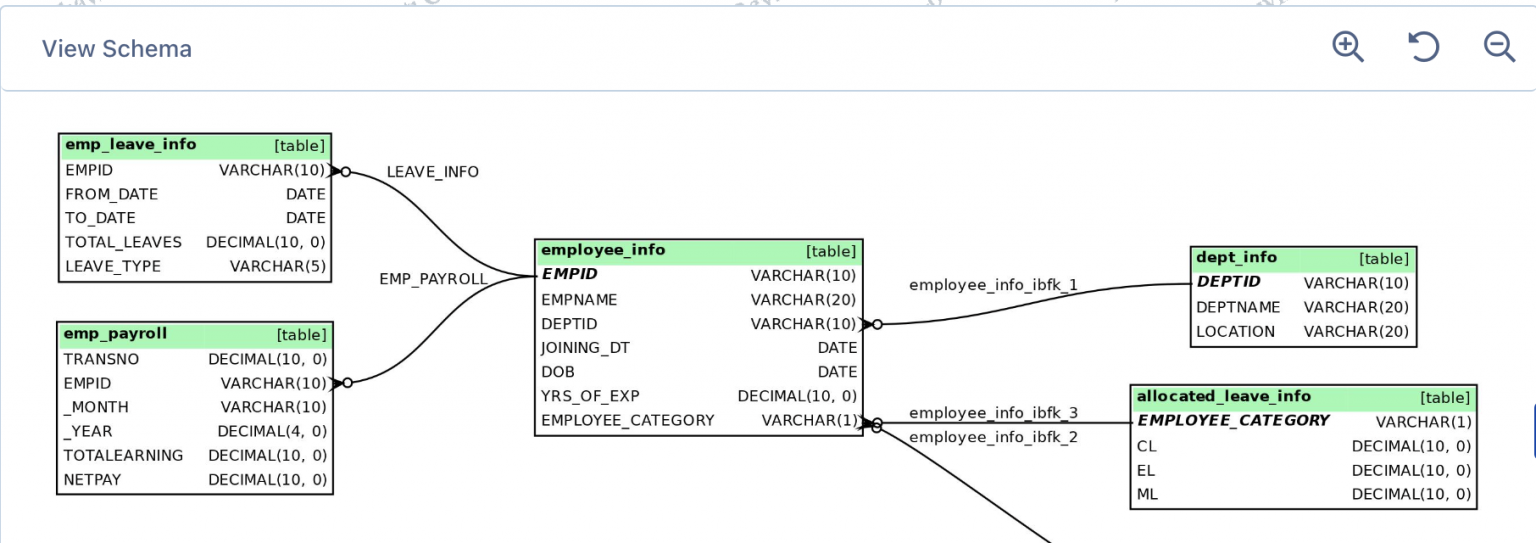1536x543 pixels.
Task: Click the DEPTNAME column in dept_info
Action: 1238,308
